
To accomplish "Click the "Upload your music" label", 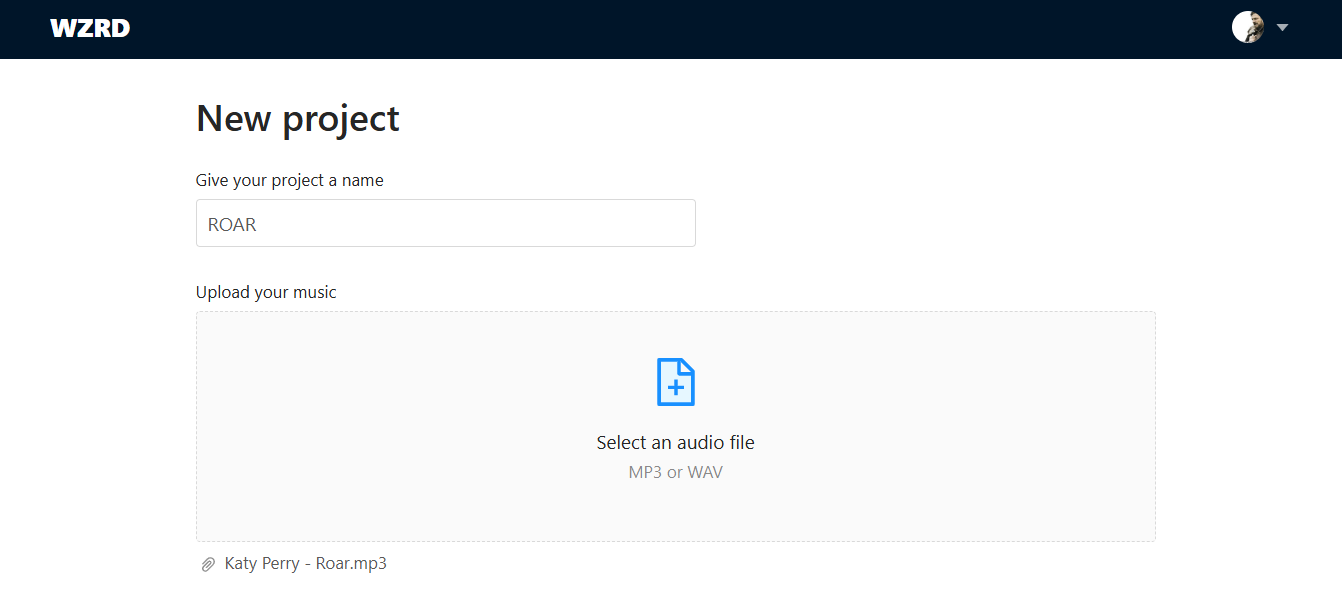I will pyautogui.click(x=266, y=292).
